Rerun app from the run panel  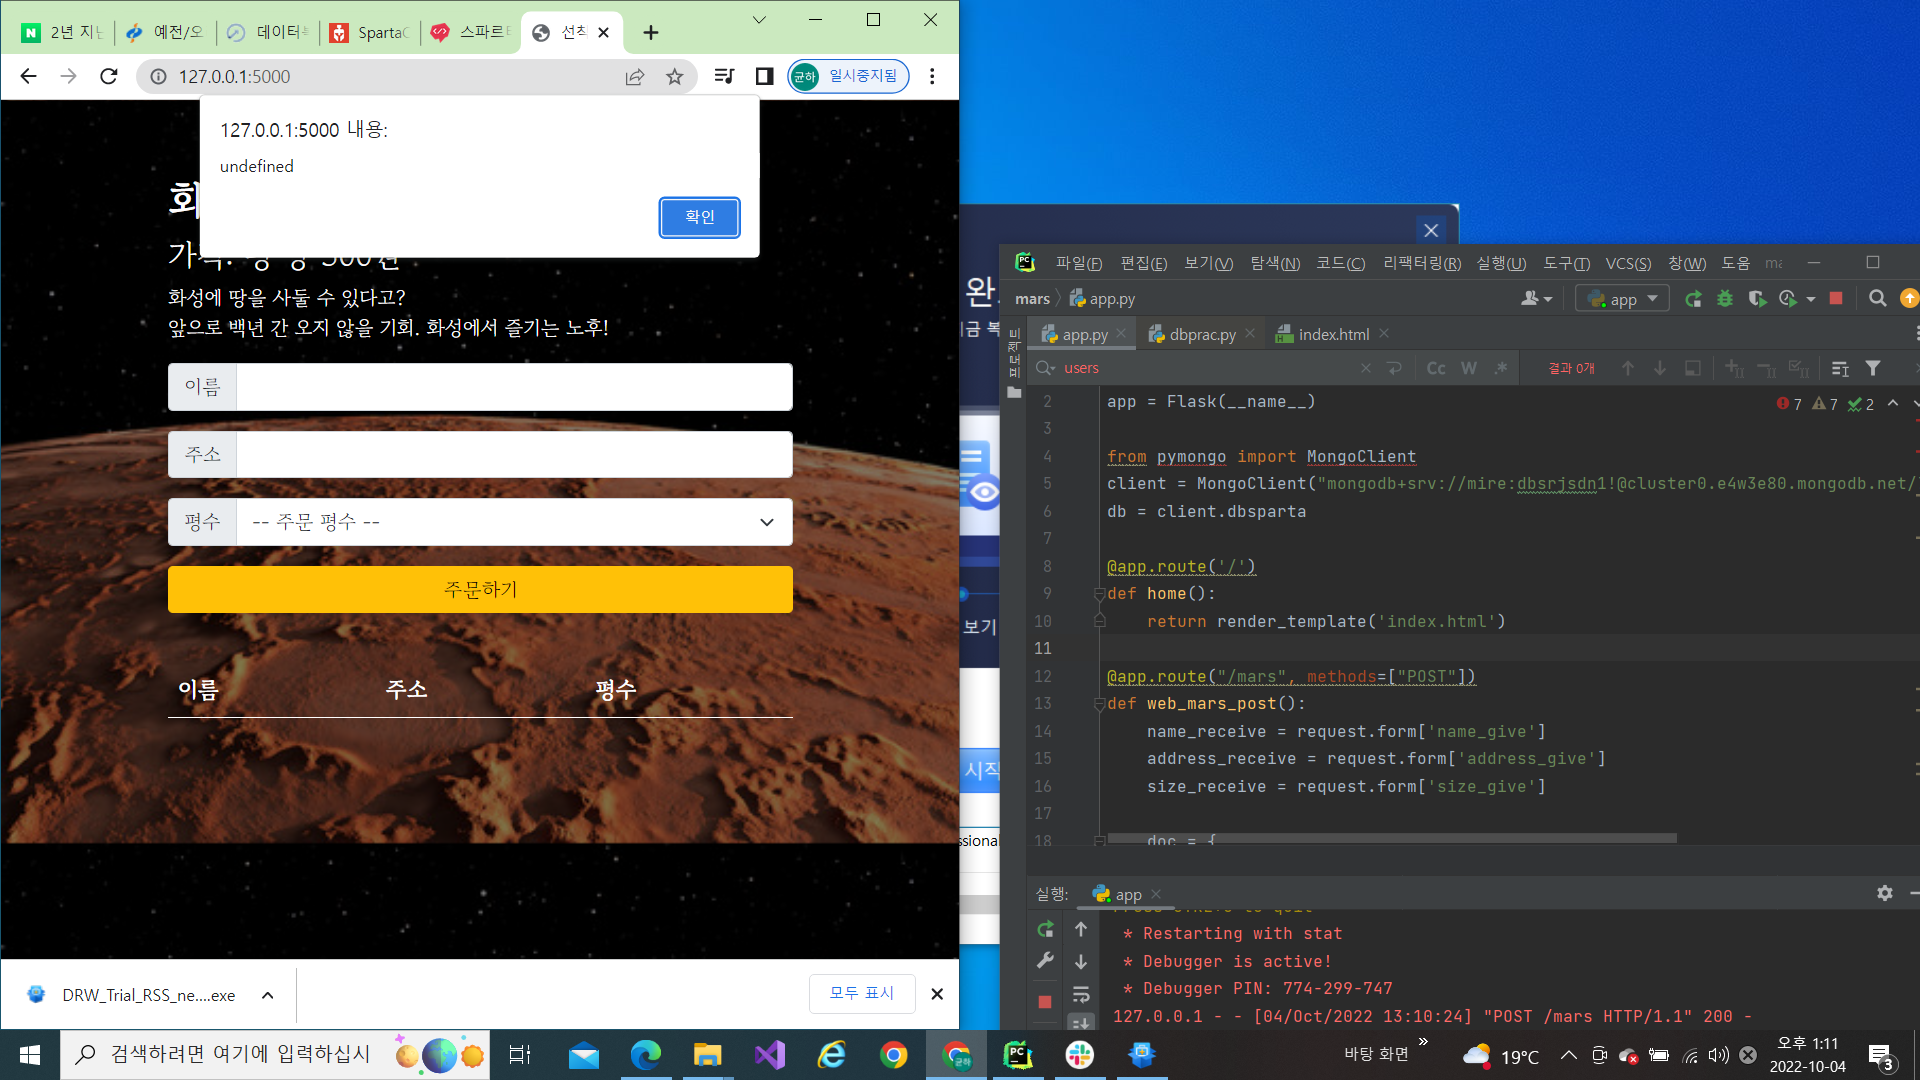pos(1045,929)
